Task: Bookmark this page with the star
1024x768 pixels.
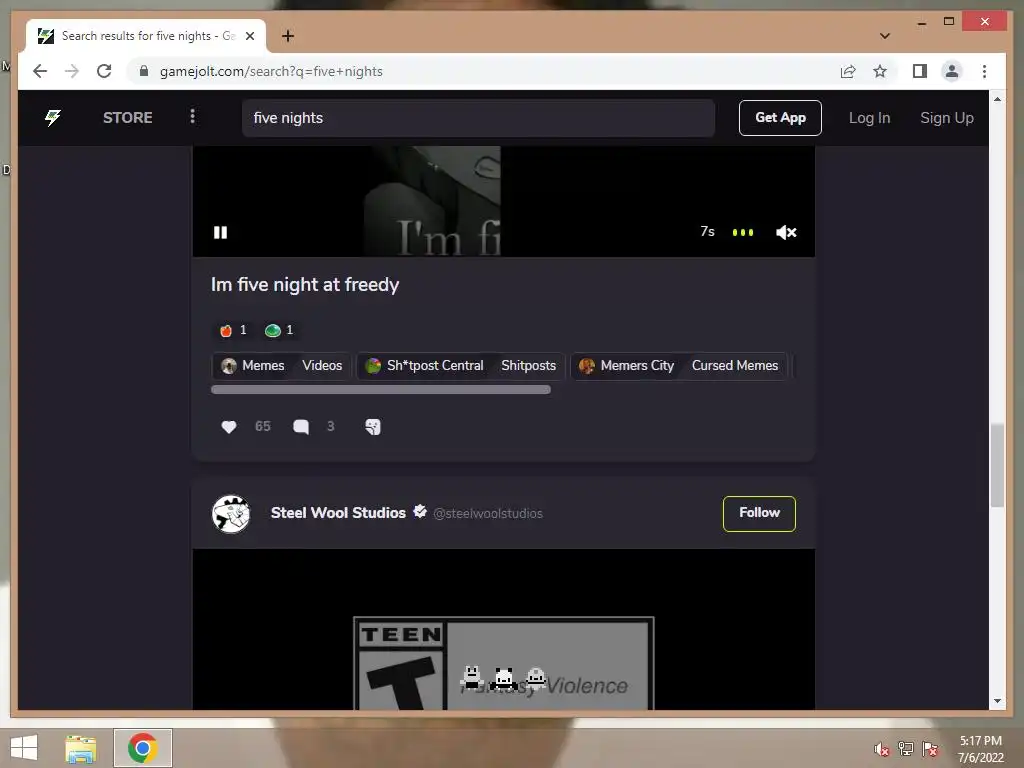Action: [880, 71]
